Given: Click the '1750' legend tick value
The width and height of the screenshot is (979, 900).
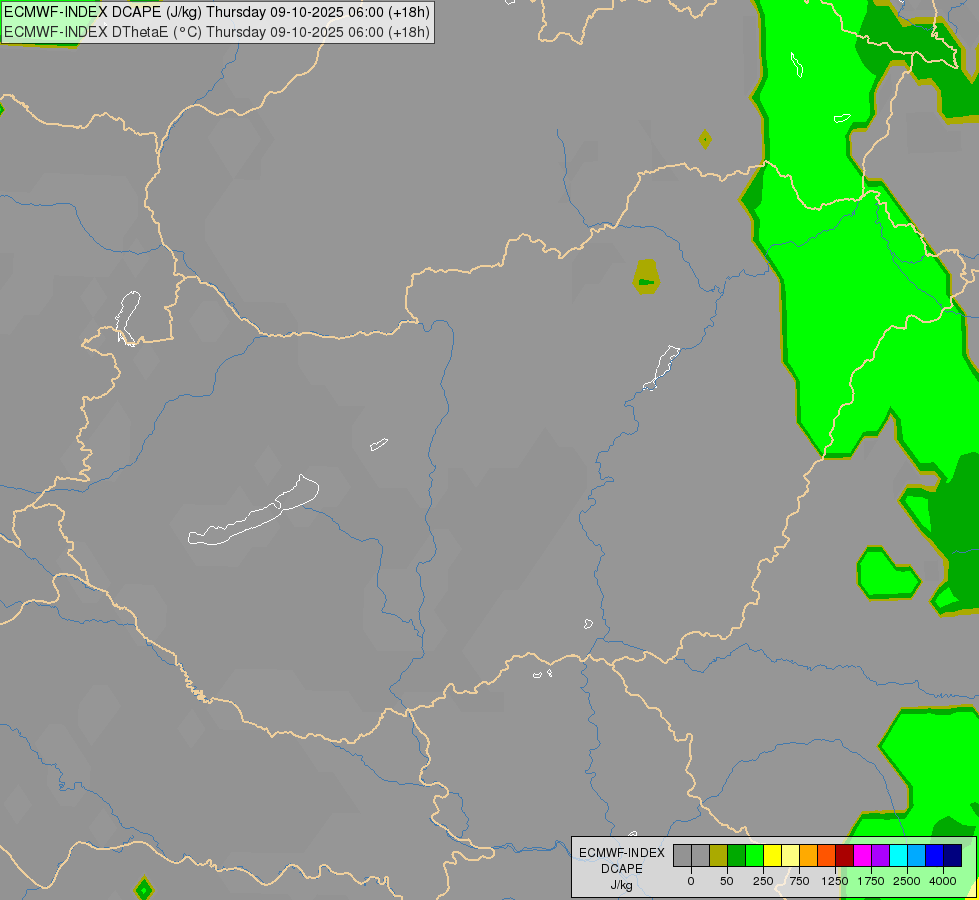Looking at the screenshot, I should (871, 881).
